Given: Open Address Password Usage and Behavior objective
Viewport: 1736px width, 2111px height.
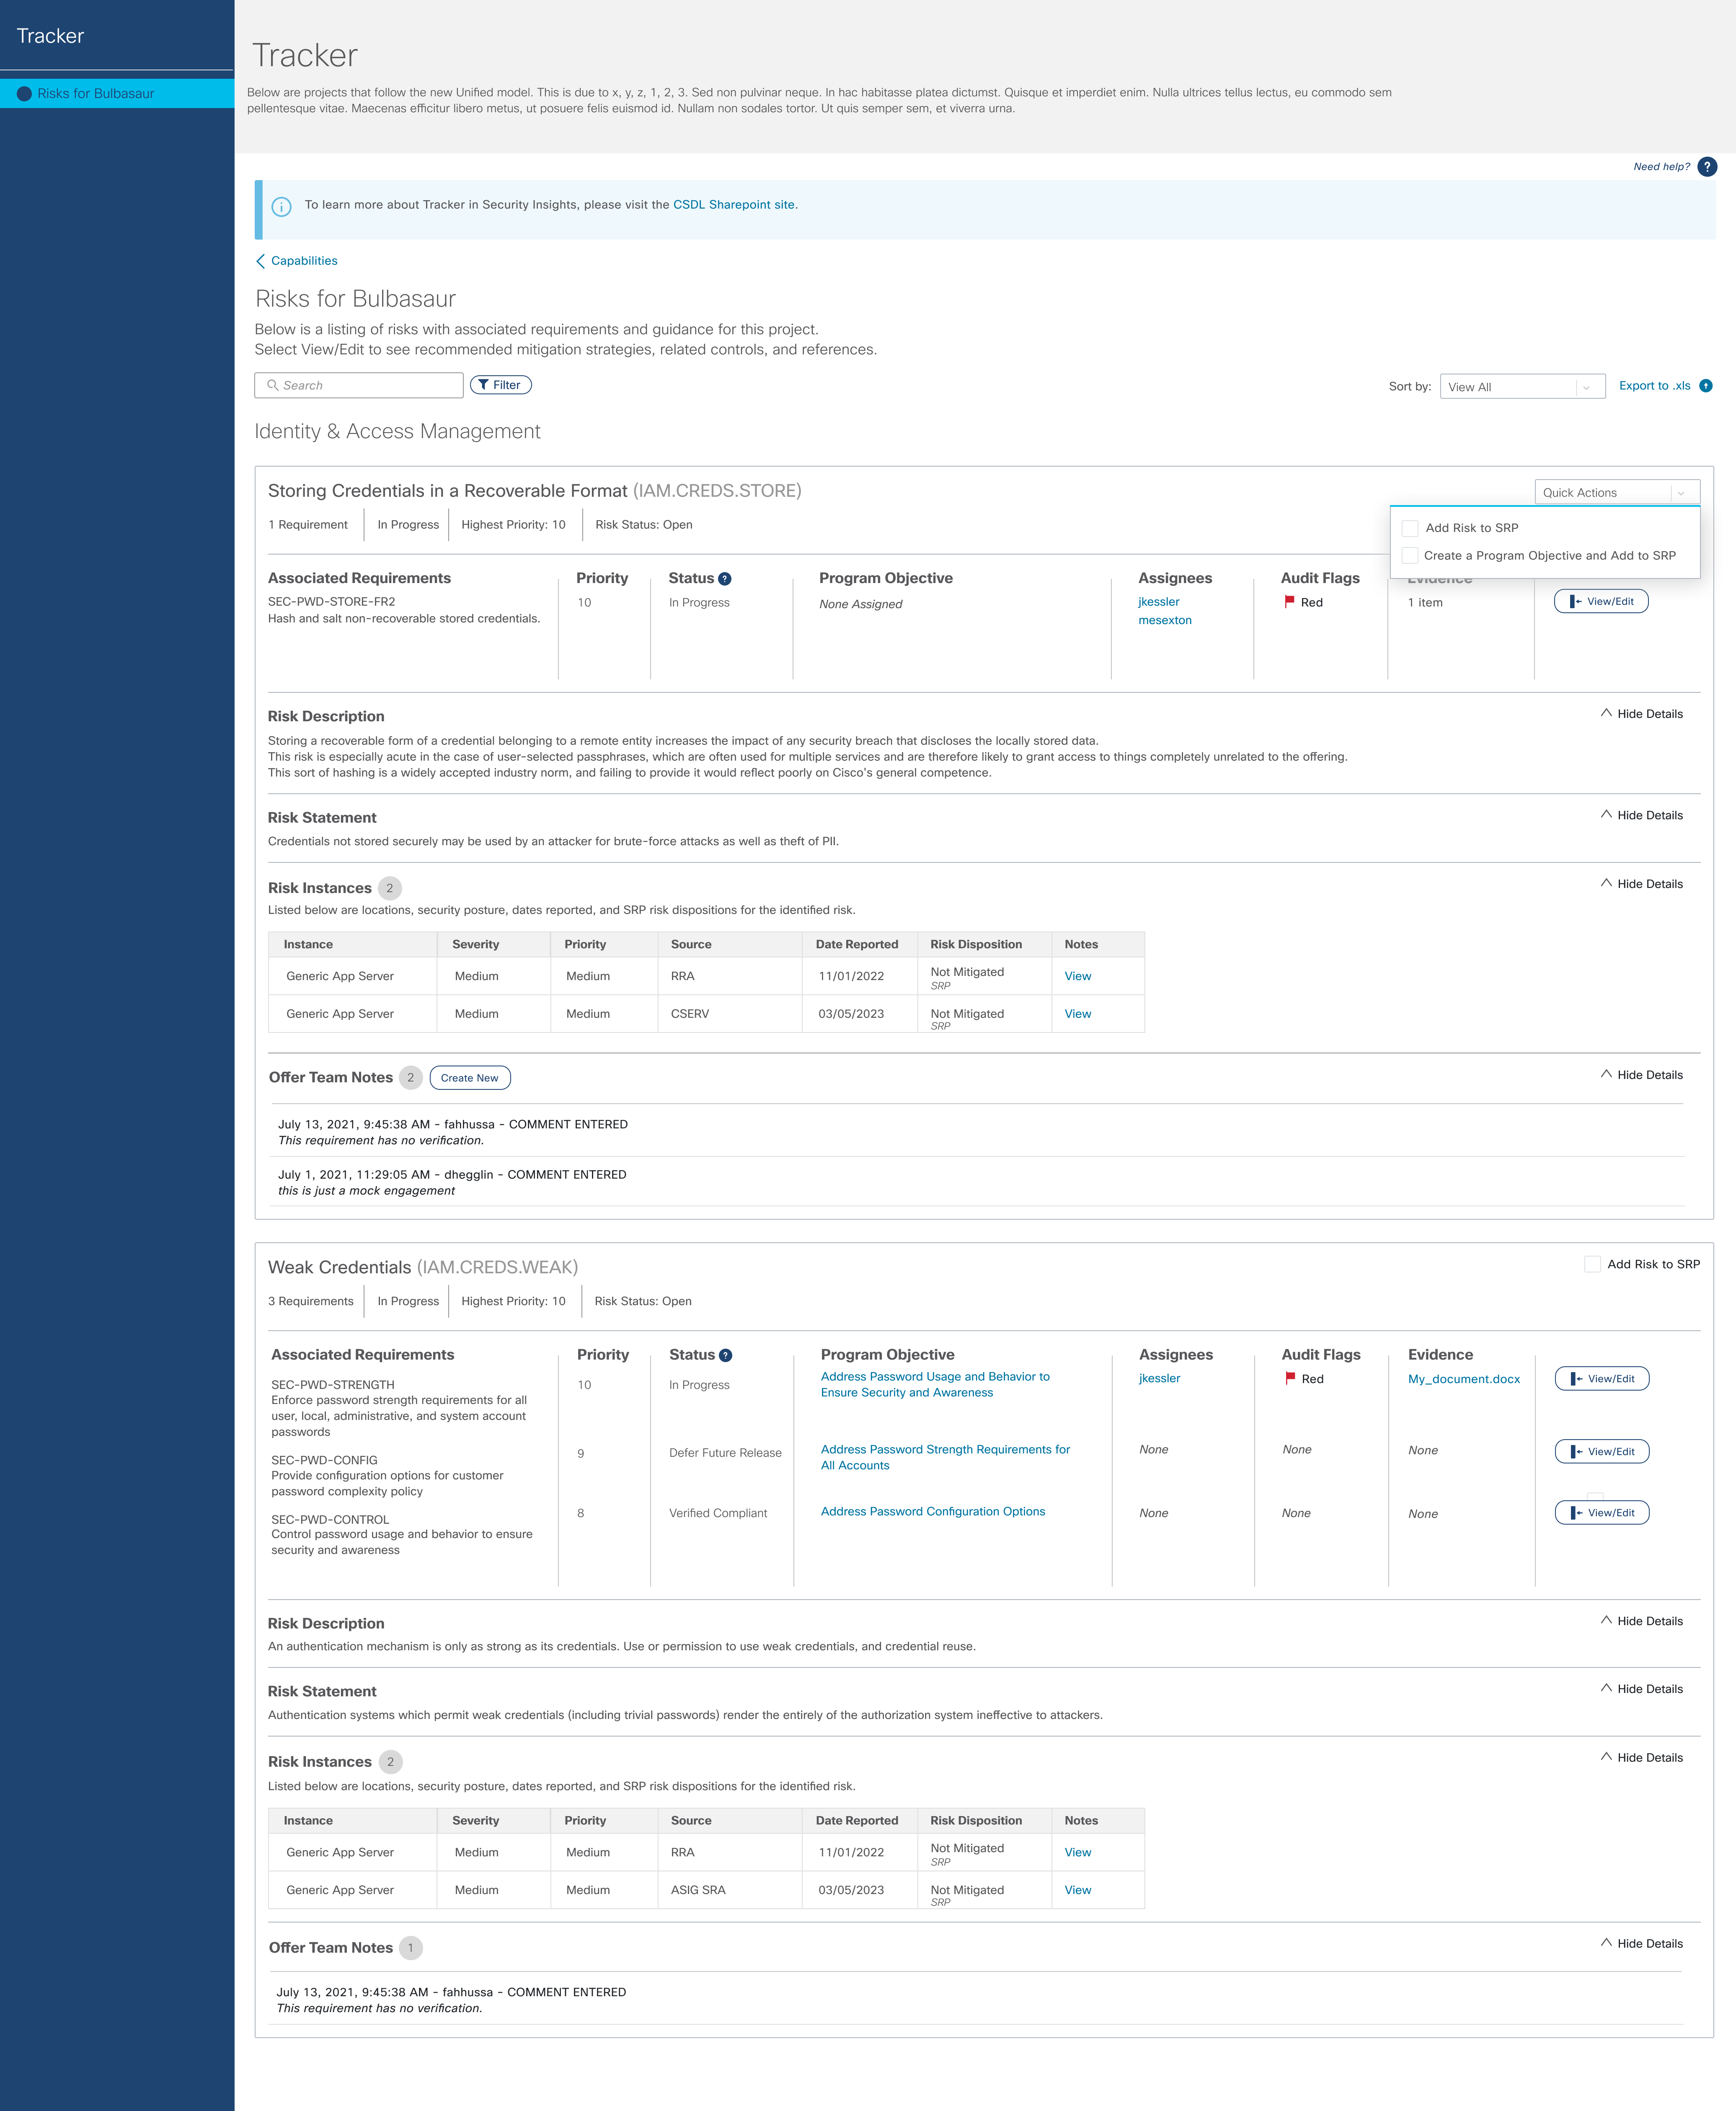Looking at the screenshot, I should 935,1385.
